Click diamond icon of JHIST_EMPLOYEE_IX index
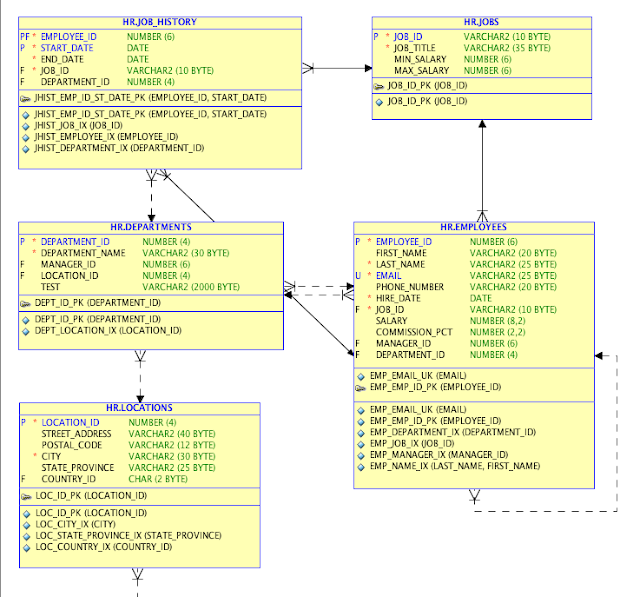 26,138
